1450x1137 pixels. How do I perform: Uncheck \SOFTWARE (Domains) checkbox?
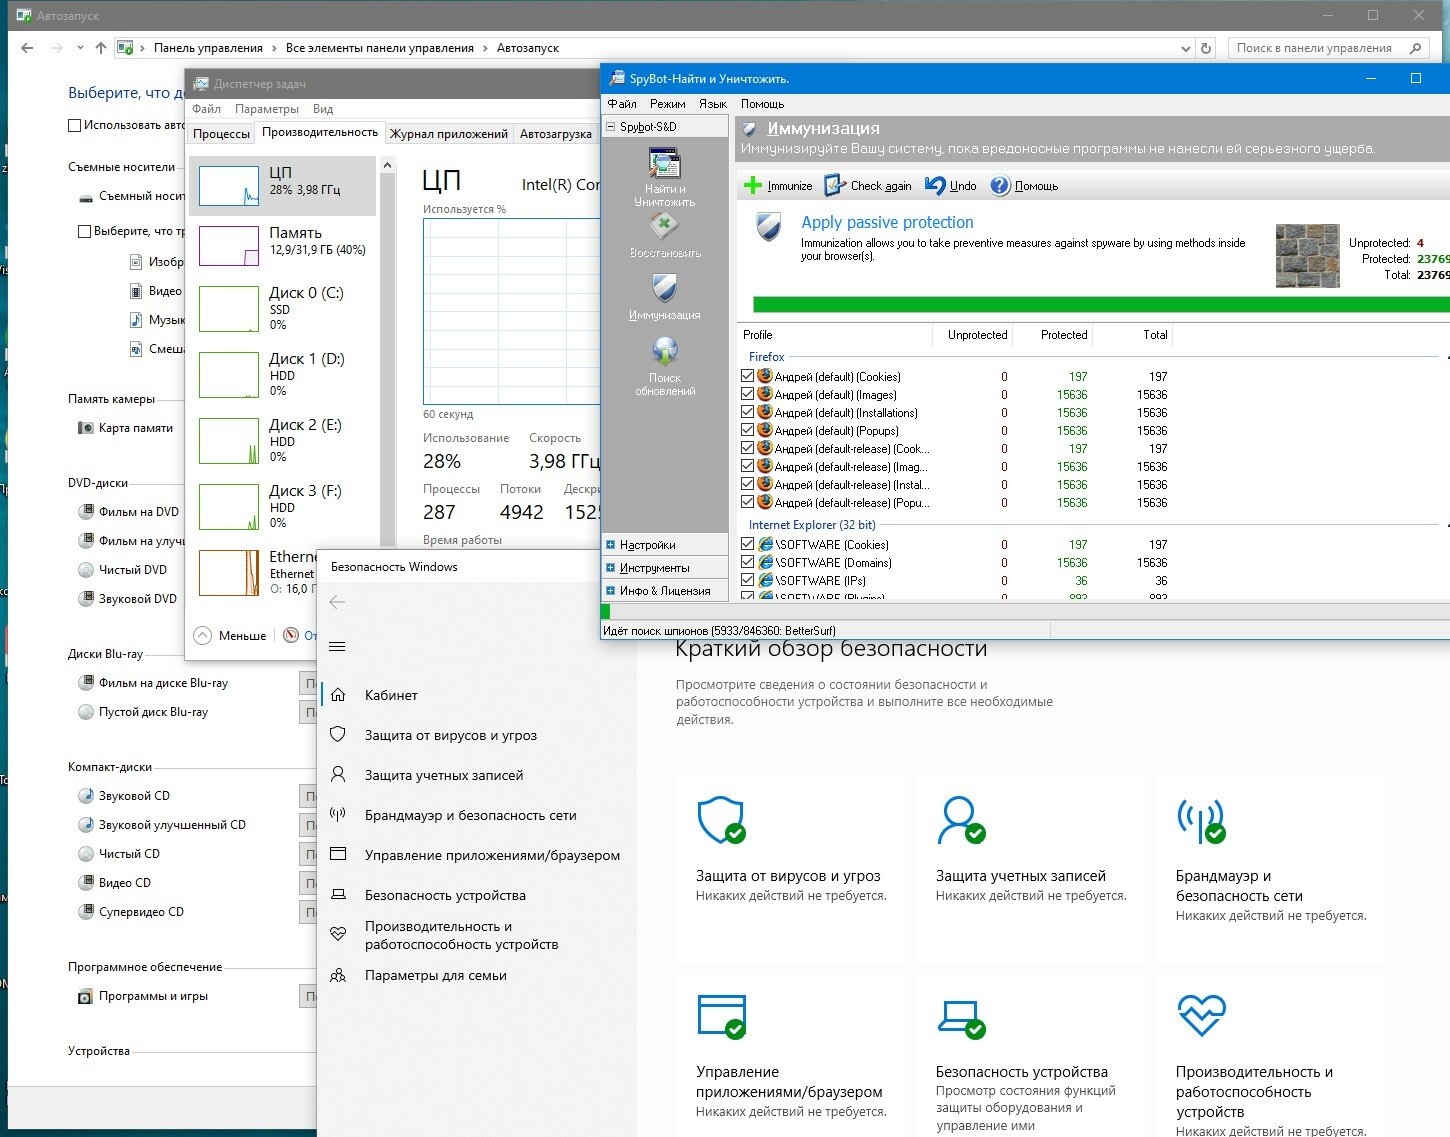[x=747, y=562]
